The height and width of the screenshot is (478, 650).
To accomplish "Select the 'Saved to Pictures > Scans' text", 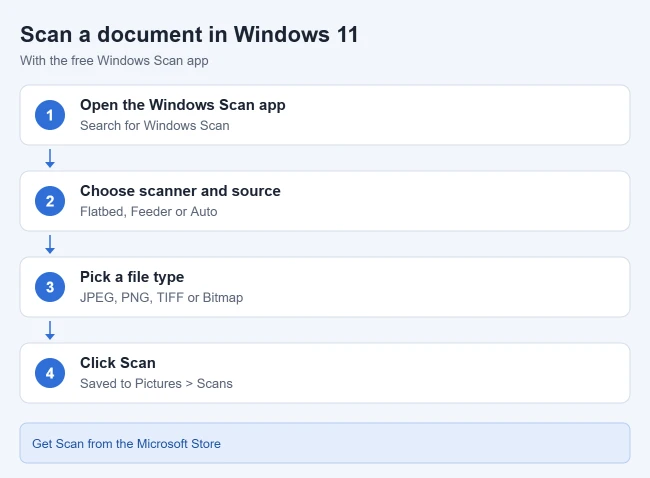I will click(156, 383).
